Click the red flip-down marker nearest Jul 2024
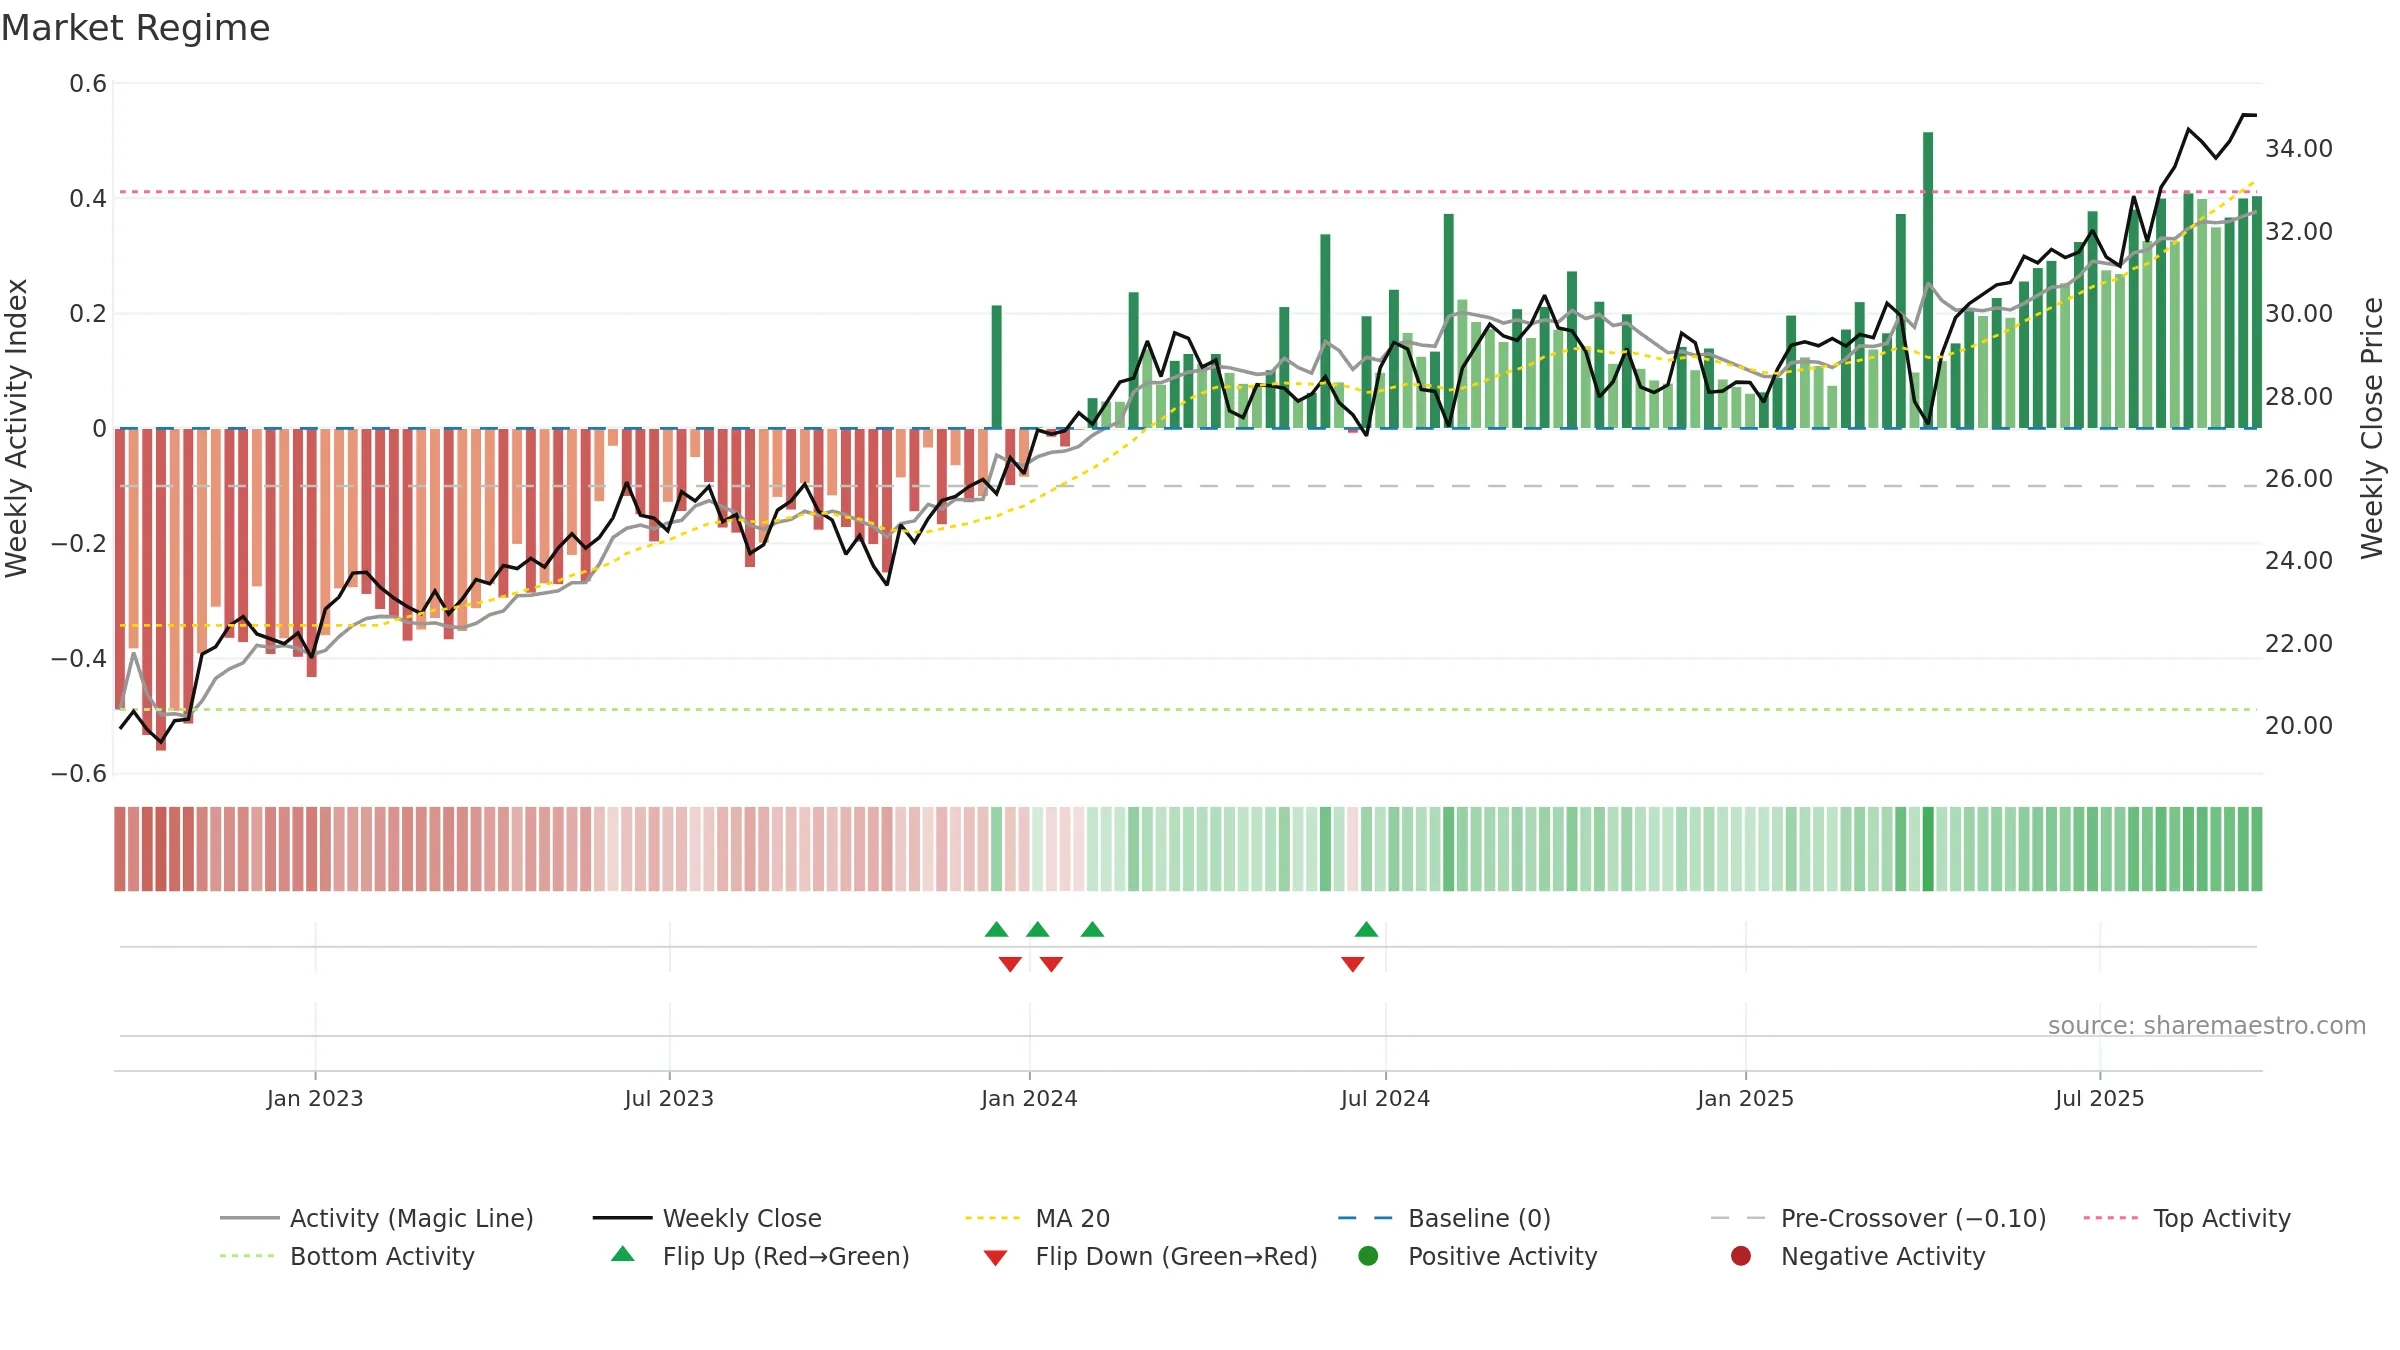Viewport: 2400px width, 1350px height. coord(1353,964)
